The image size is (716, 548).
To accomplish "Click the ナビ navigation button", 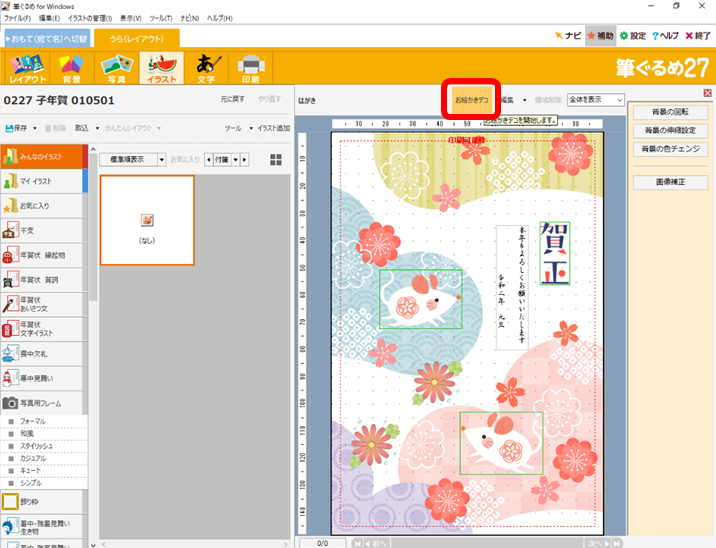I will 569,36.
